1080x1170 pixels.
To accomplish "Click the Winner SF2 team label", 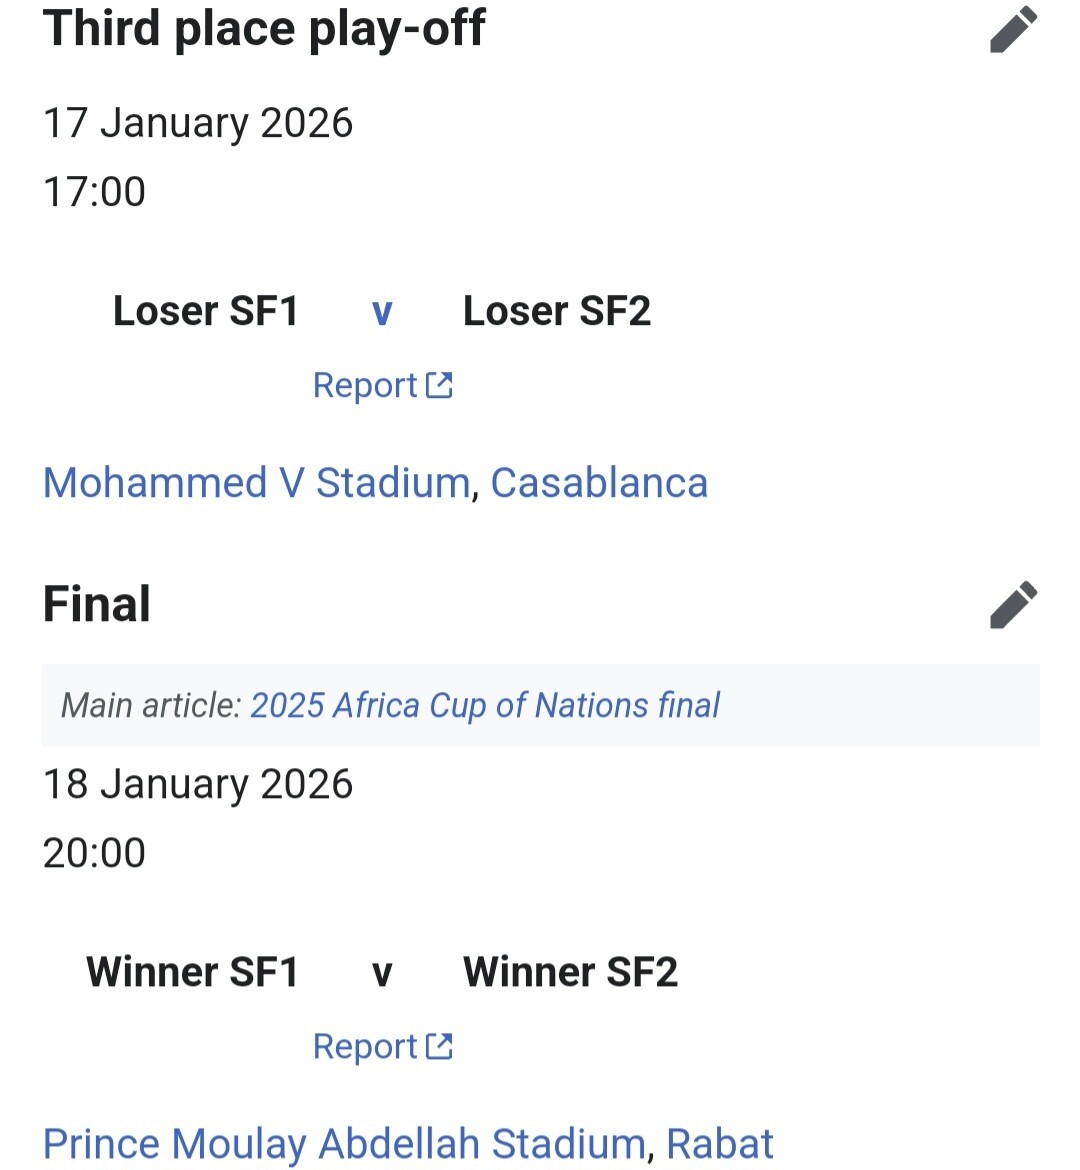I will tap(570, 972).
